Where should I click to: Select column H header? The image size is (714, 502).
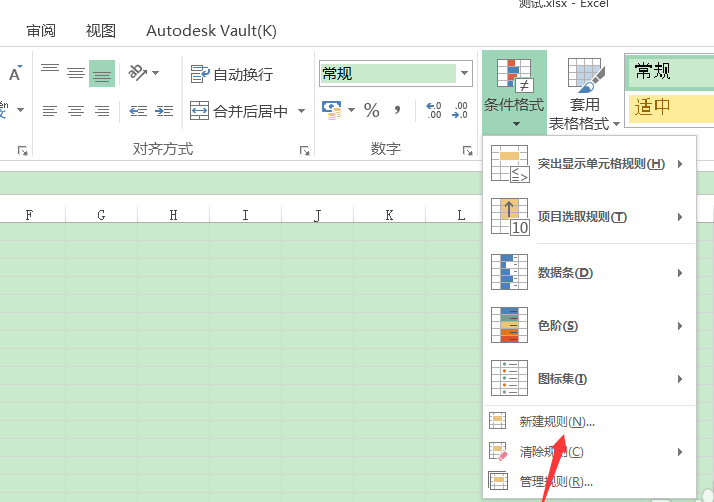(173, 215)
